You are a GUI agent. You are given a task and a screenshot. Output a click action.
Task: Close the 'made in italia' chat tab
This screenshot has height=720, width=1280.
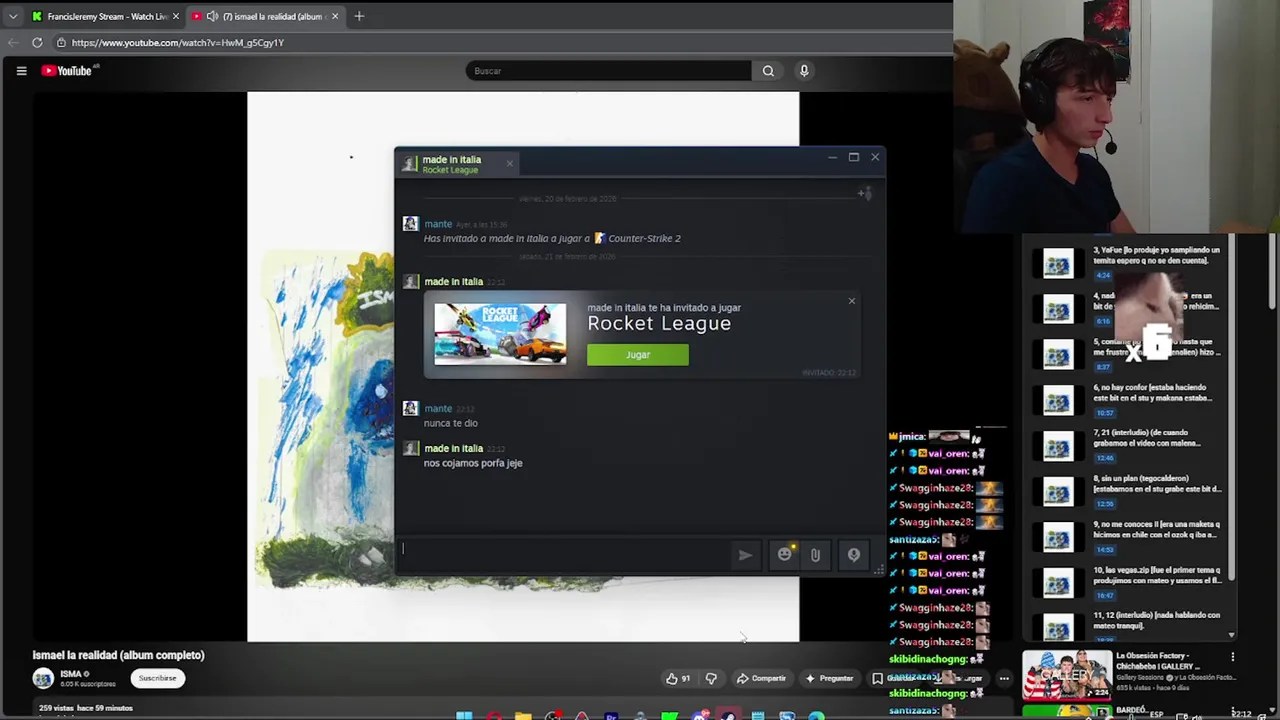click(x=509, y=164)
